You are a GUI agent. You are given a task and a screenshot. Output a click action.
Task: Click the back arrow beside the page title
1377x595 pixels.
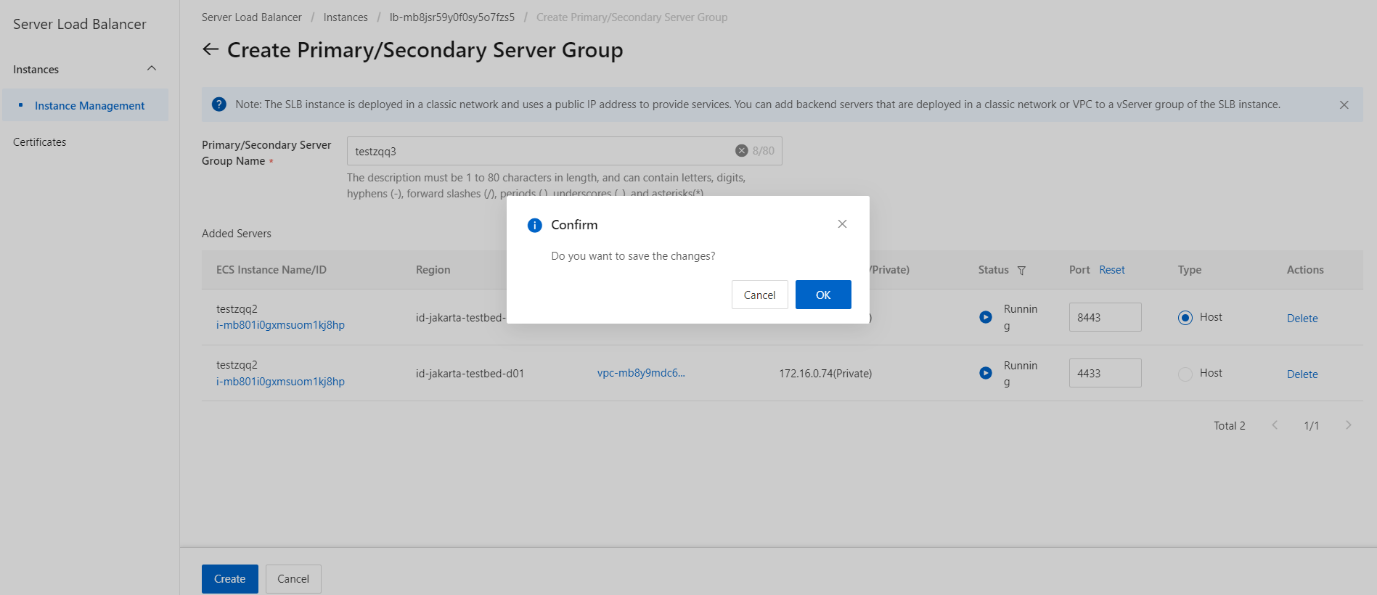pyautogui.click(x=210, y=49)
